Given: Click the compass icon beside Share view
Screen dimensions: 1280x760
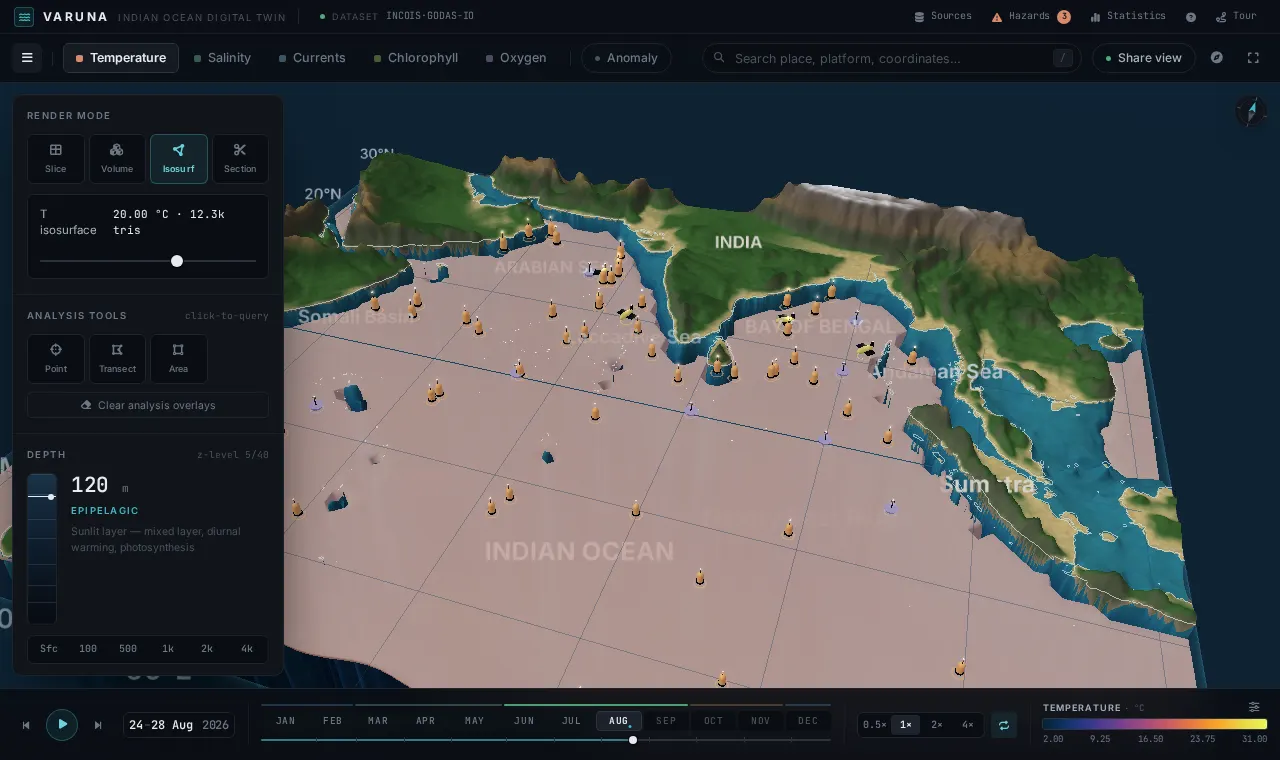Looking at the screenshot, I should click(1217, 58).
